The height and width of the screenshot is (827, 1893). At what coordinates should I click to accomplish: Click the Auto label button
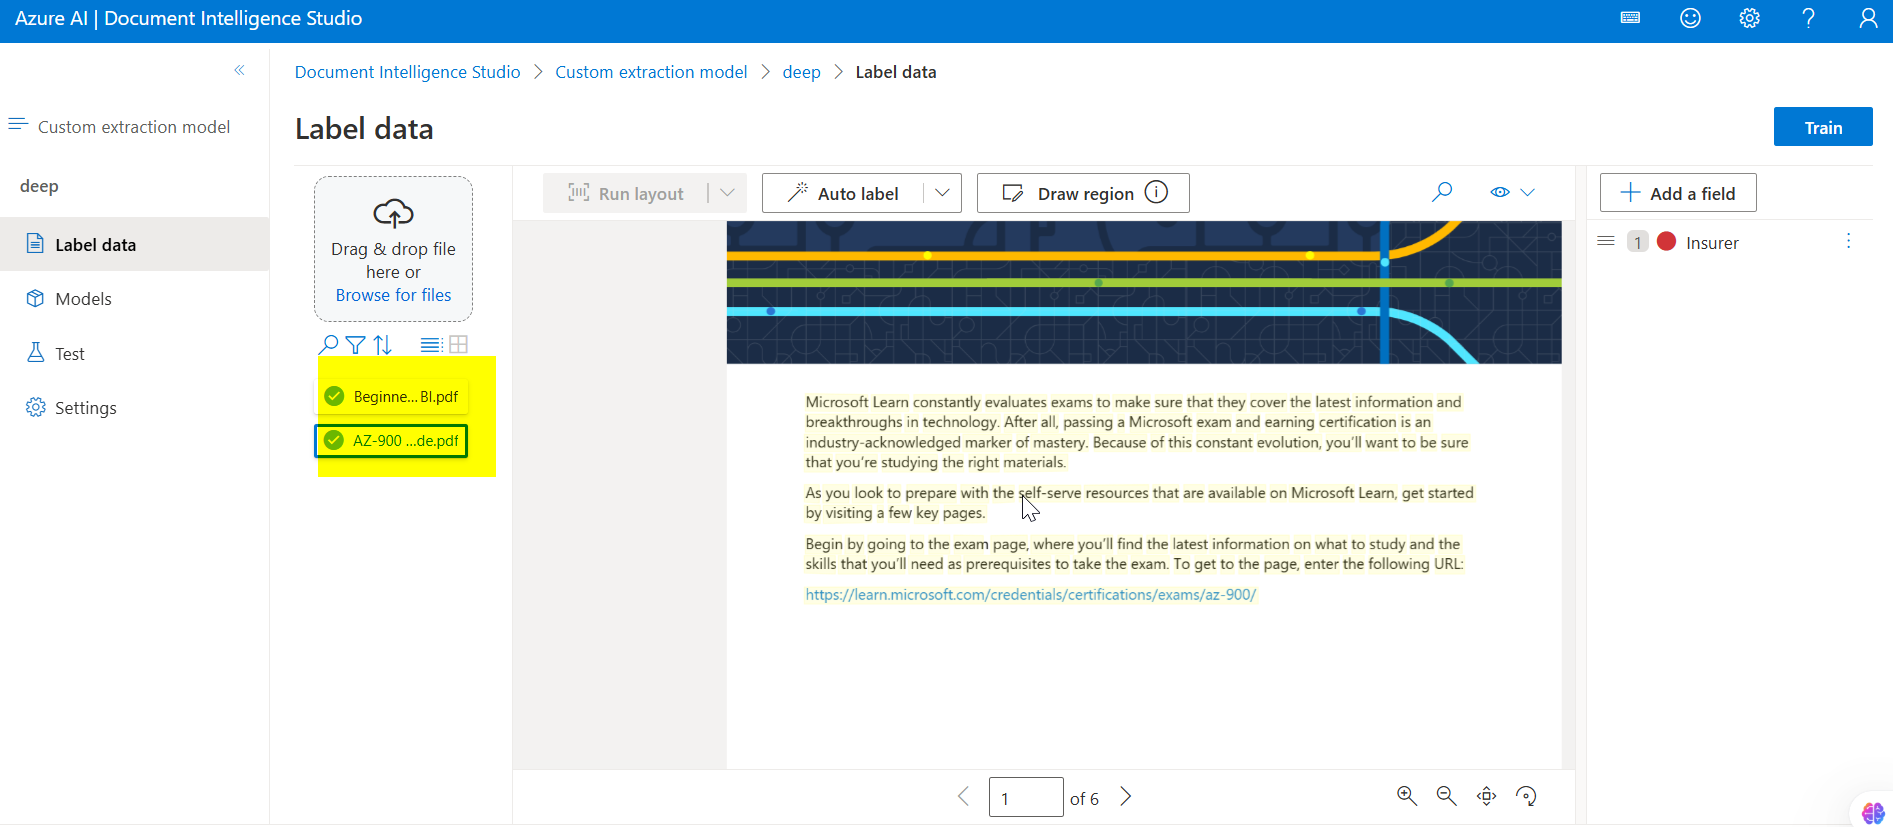point(843,193)
